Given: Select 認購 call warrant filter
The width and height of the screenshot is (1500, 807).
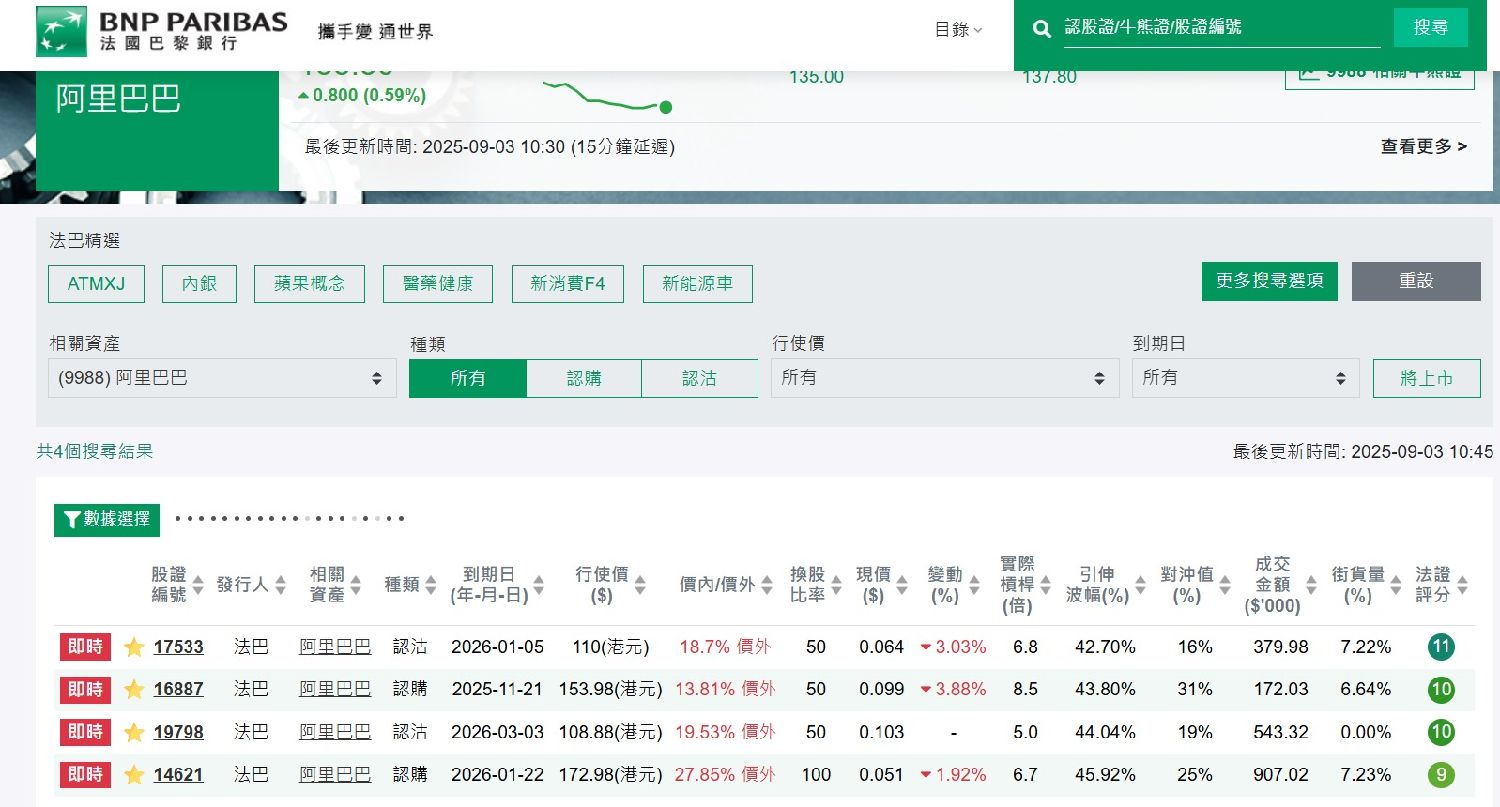Looking at the screenshot, I should [584, 378].
